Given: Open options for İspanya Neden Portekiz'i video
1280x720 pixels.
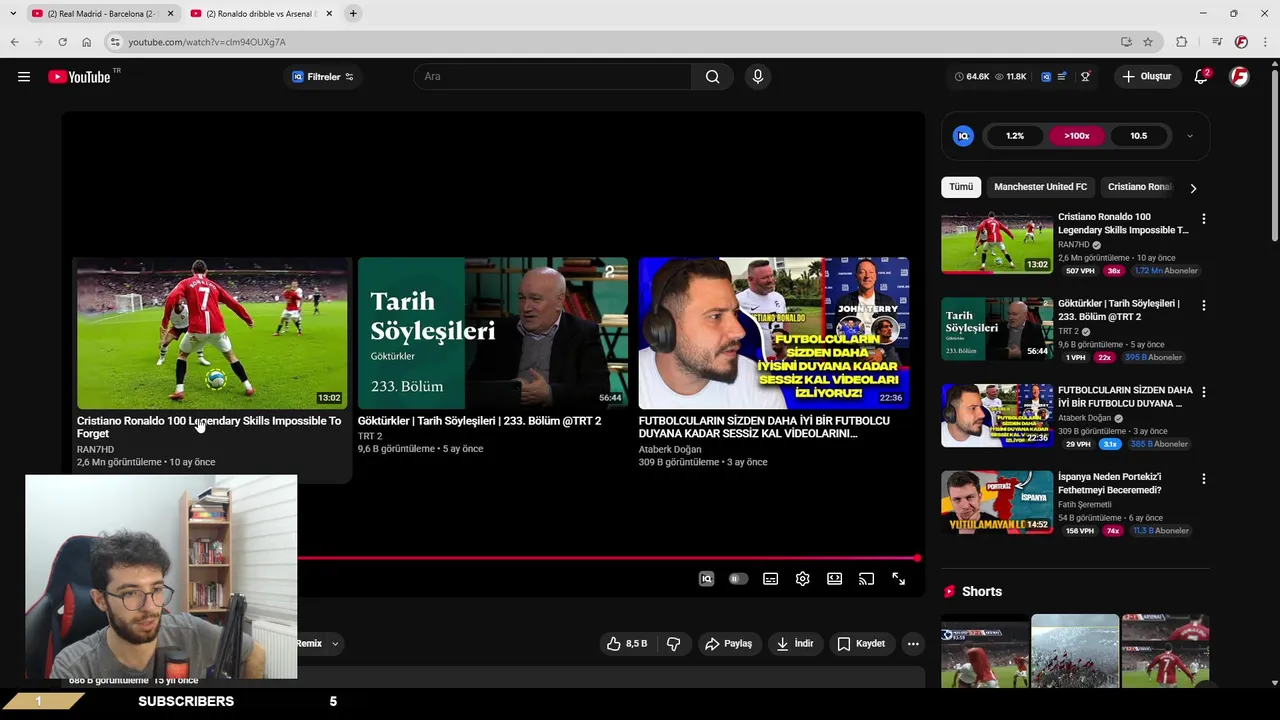Looking at the screenshot, I should click(x=1203, y=479).
